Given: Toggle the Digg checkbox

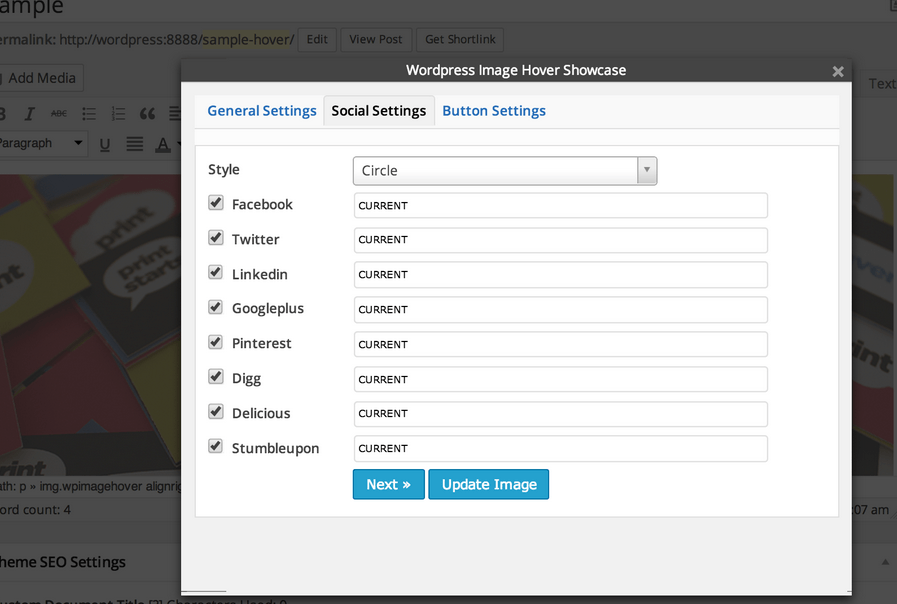Looking at the screenshot, I should click(216, 376).
